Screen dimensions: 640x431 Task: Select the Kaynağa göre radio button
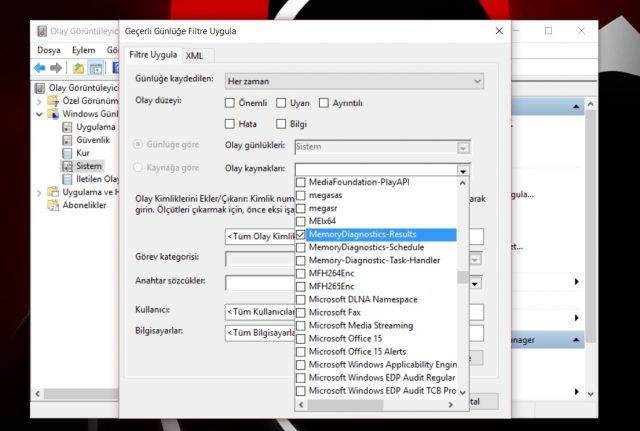tap(138, 168)
